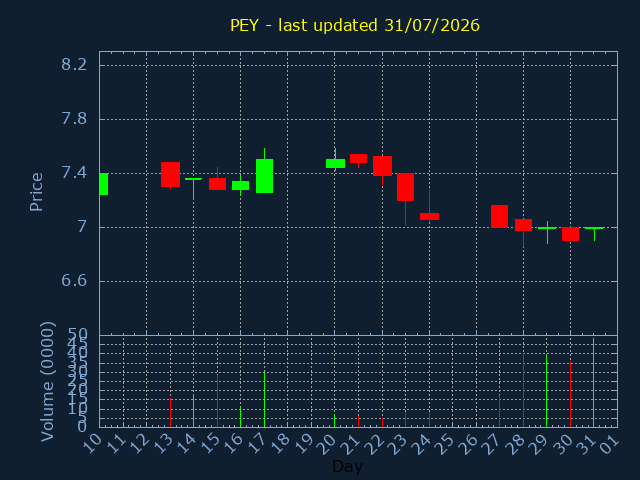Click the tallest green volume bar on day 31

(593, 382)
